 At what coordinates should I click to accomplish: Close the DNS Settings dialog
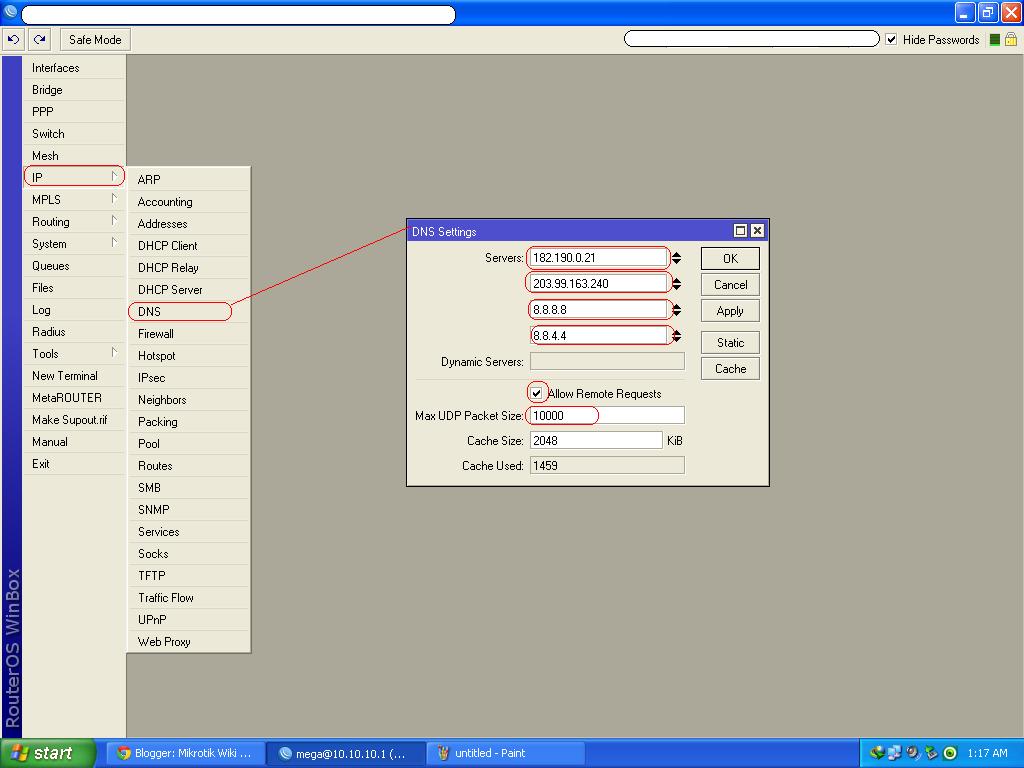(x=757, y=231)
